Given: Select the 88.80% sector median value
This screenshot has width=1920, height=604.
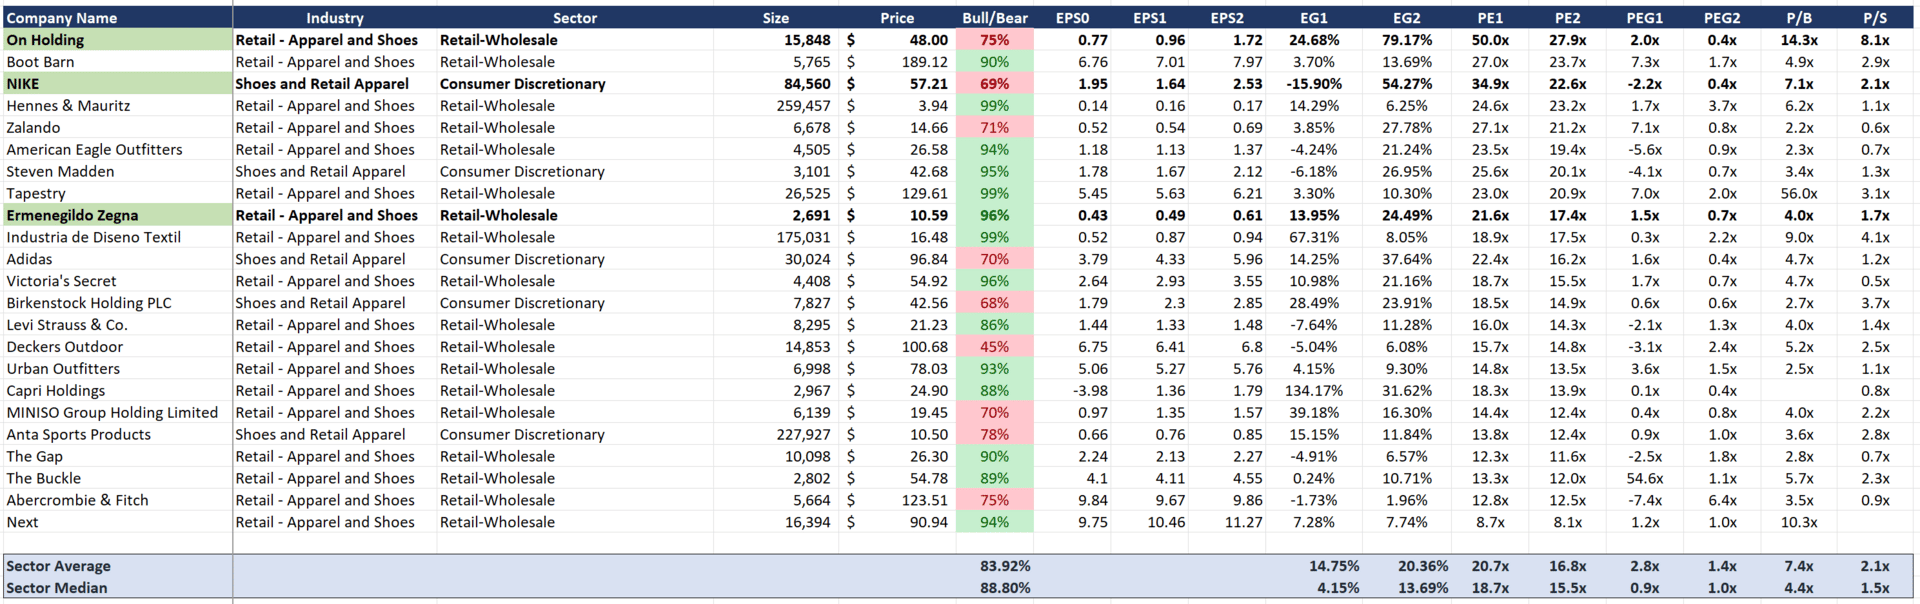Looking at the screenshot, I should [1005, 588].
